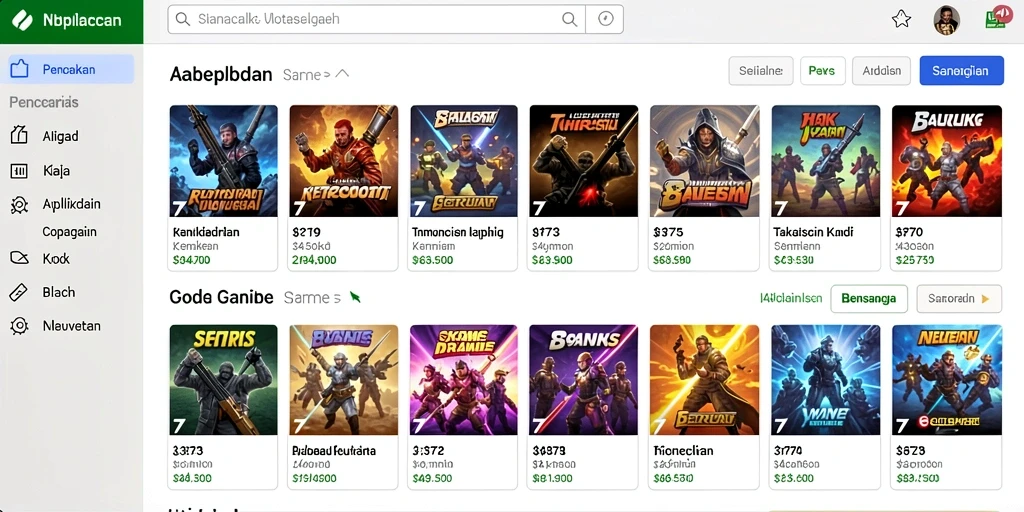
Task: Select the Aligad sidebar icon
Action: (x=20, y=136)
